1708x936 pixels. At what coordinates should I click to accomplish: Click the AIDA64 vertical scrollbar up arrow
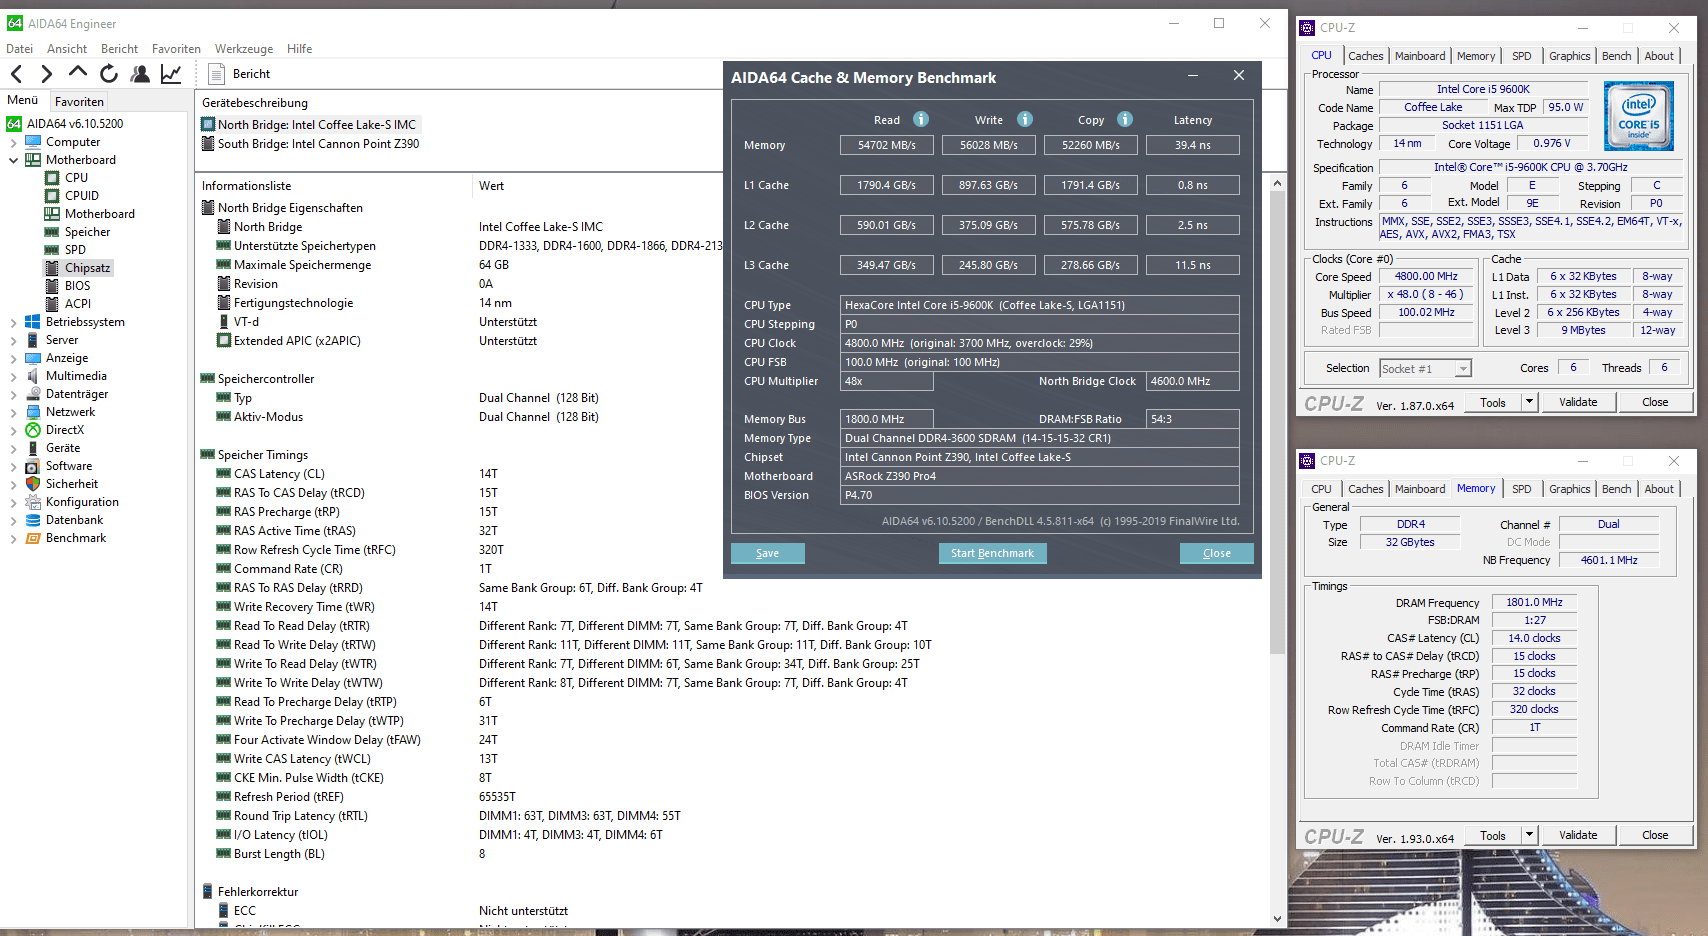(1277, 184)
